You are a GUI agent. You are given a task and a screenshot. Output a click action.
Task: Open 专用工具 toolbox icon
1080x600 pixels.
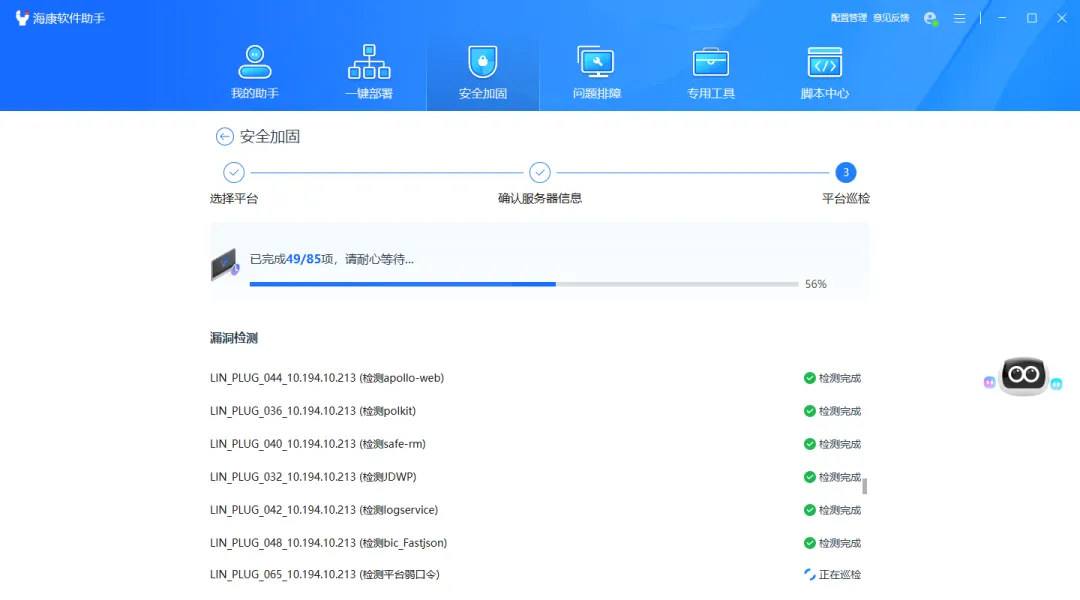tap(710, 62)
